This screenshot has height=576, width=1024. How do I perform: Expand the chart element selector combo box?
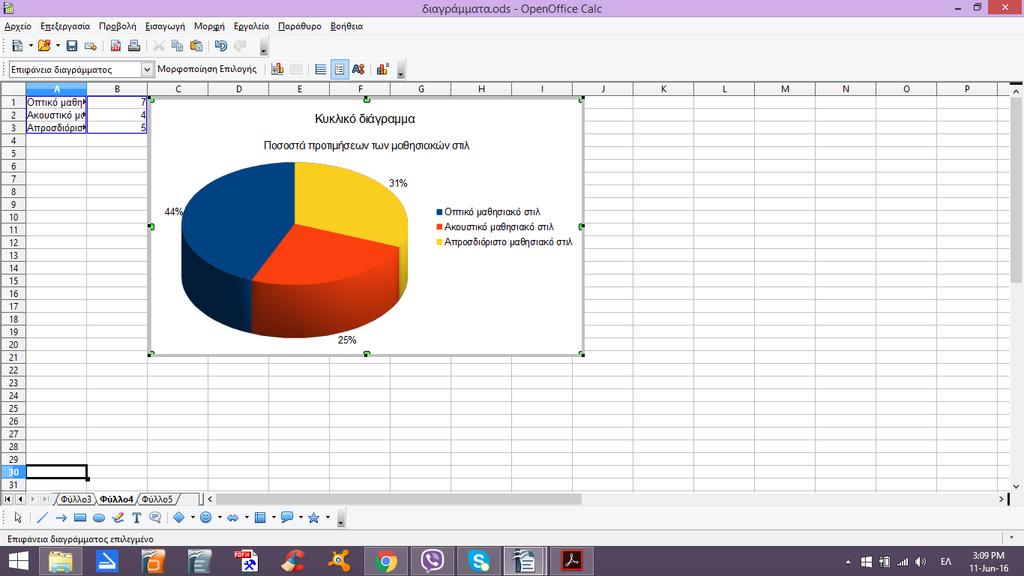(x=147, y=69)
